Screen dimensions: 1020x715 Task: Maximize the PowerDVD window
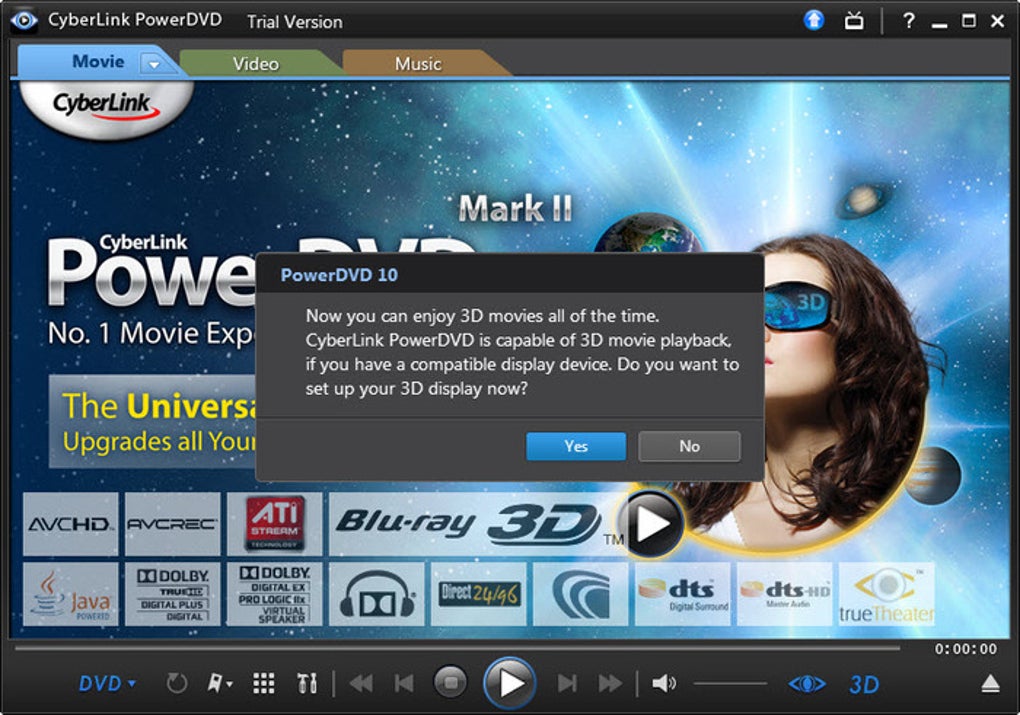click(969, 21)
